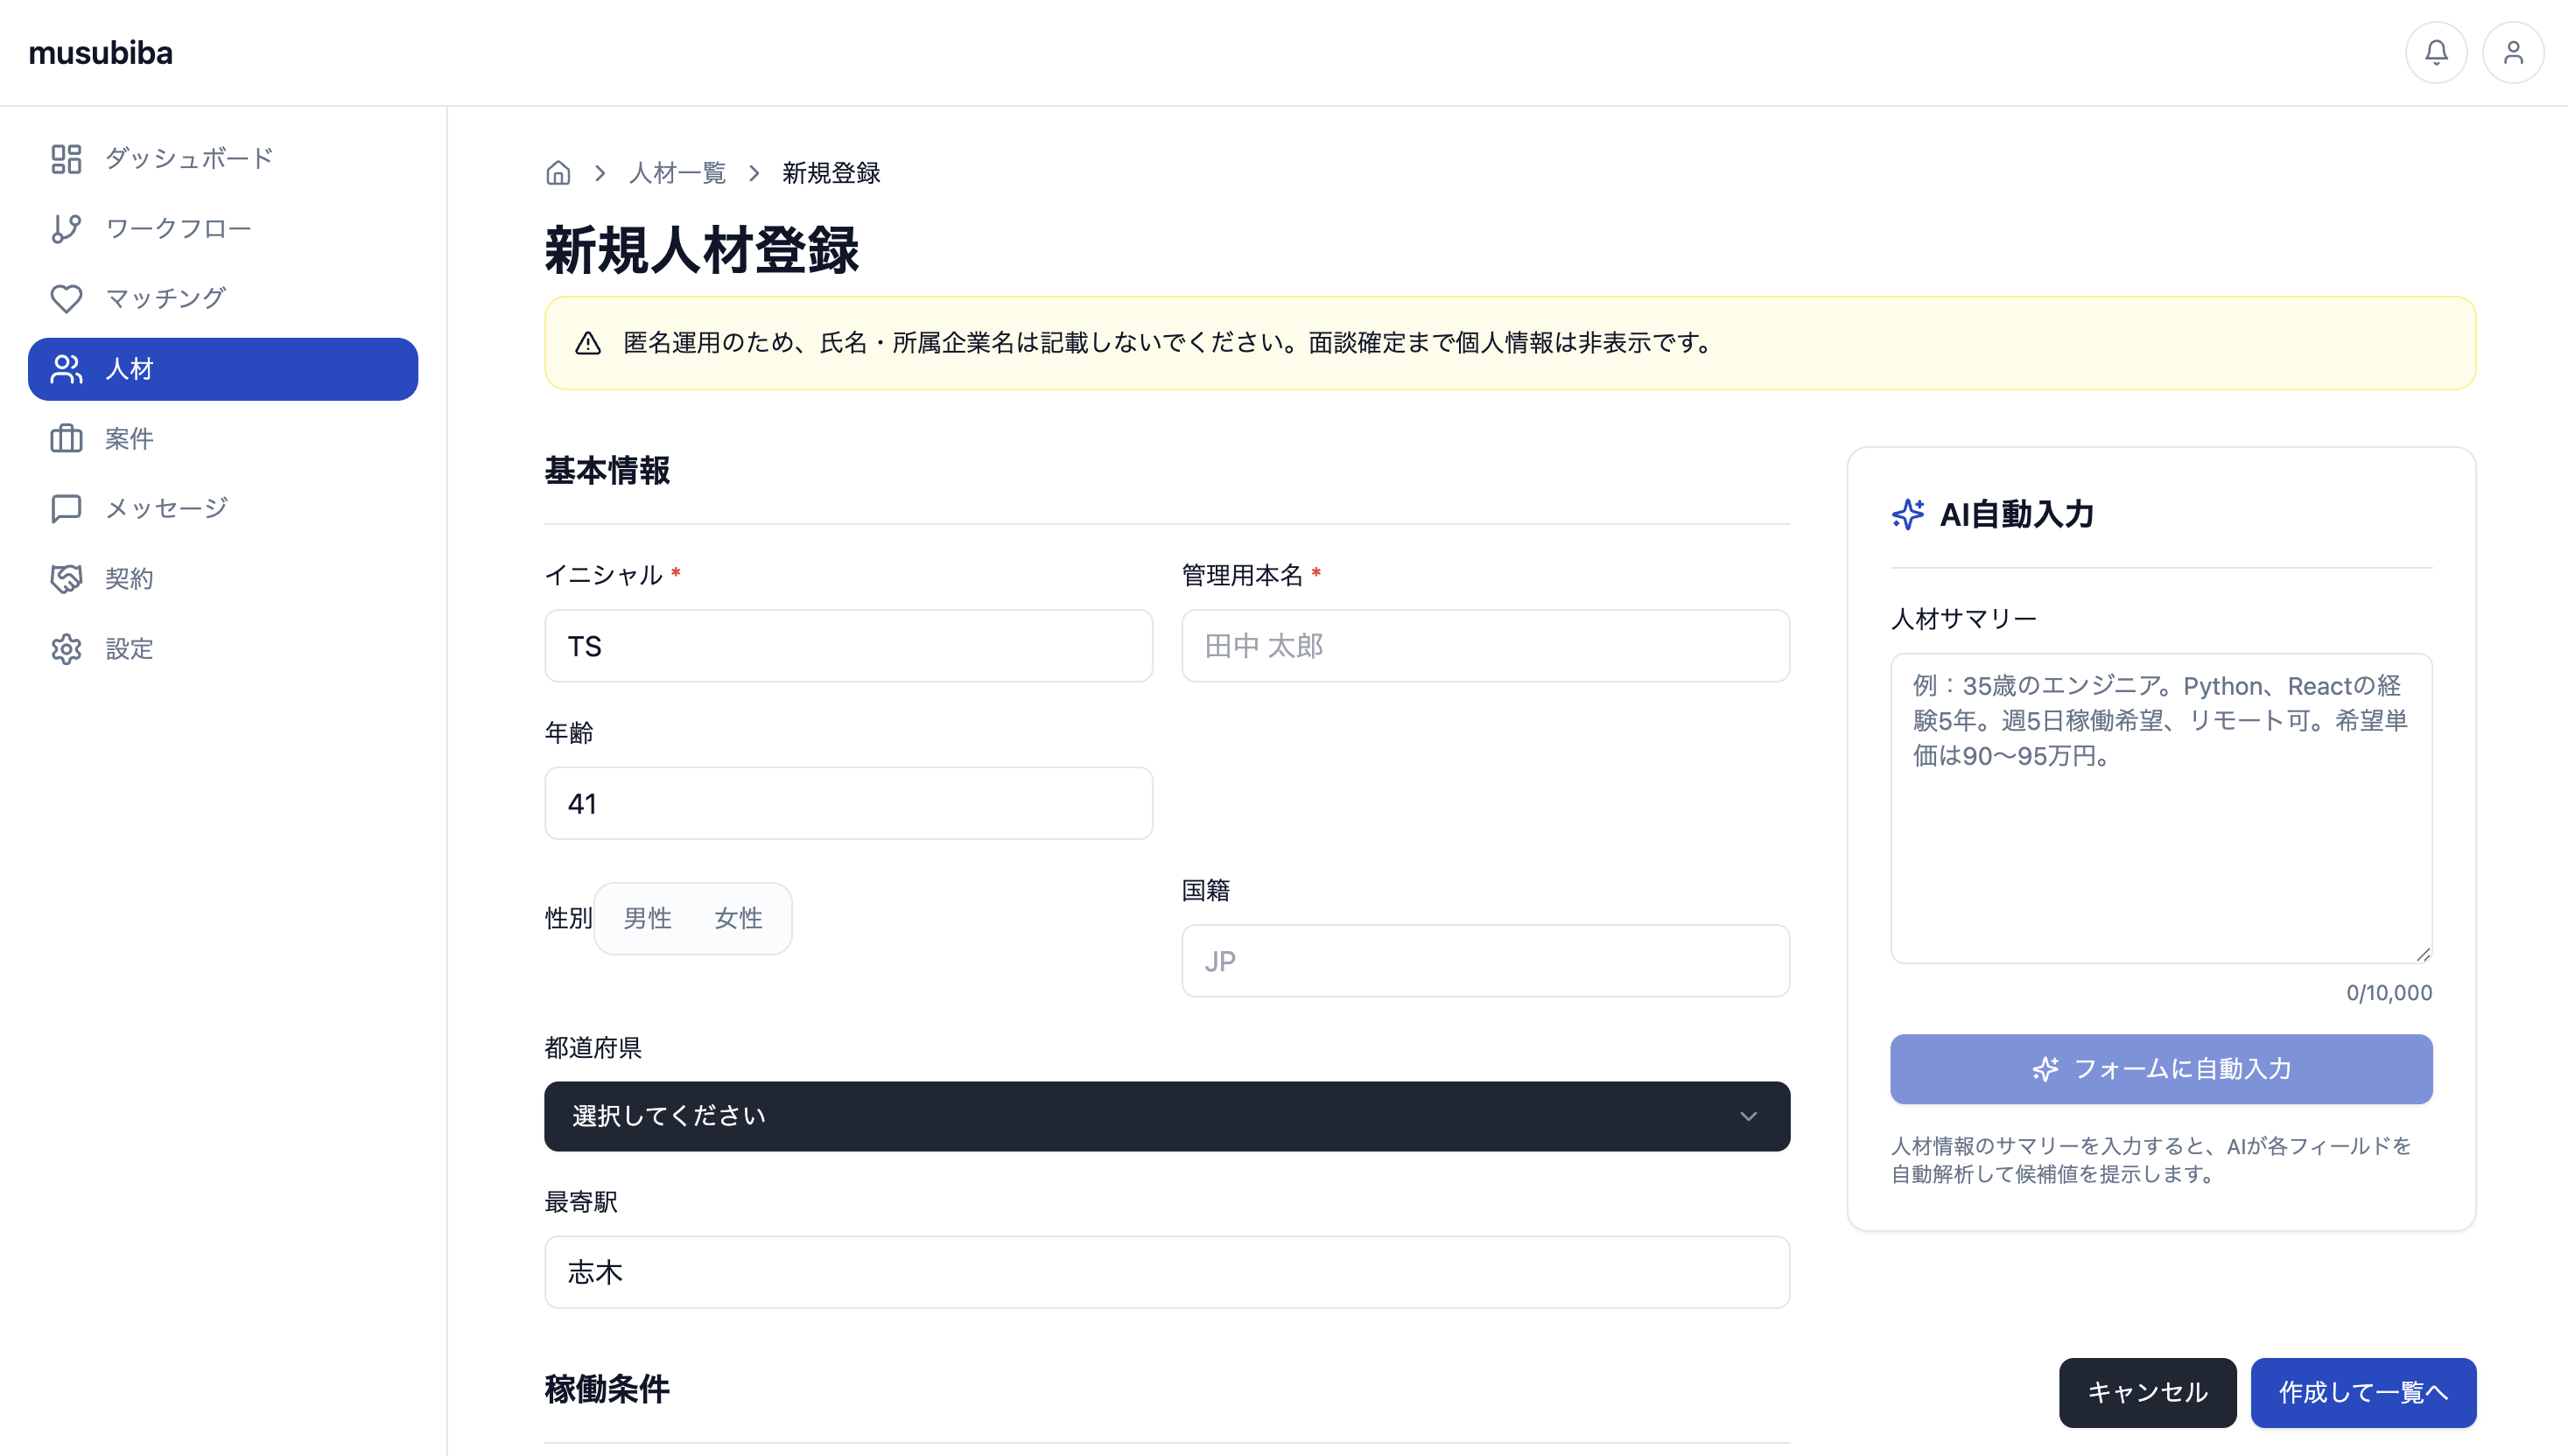Select 新規登録 in the breadcrumb trail
The height and width of the screenshot is (1456, 2568).
click(830, 172)
